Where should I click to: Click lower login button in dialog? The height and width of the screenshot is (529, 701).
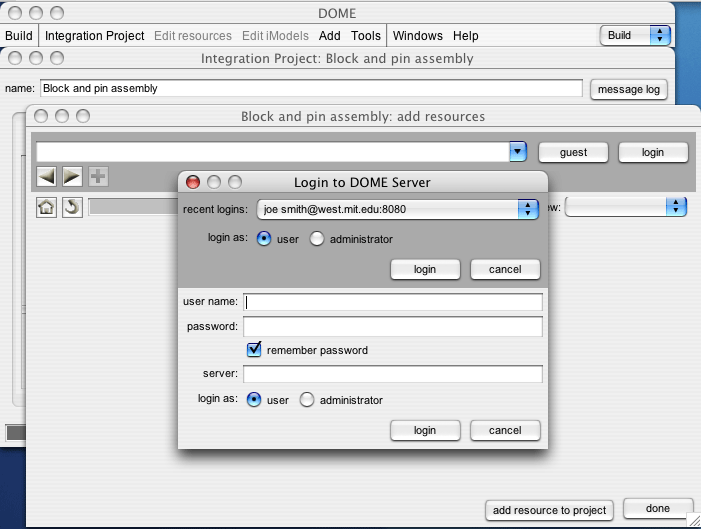coord(425,430)
